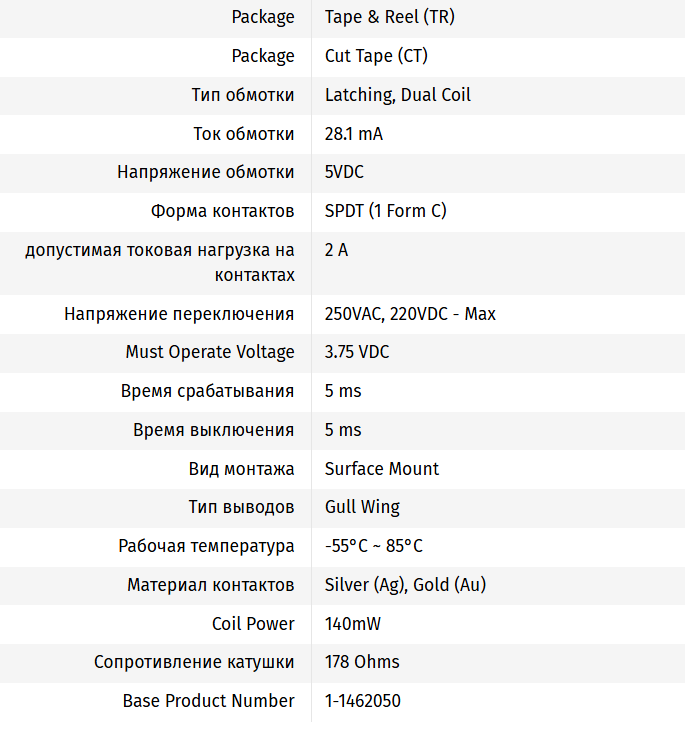Click the base product number "1-1462050"
The width and height of the screenshot is (685, 730).
[363, 701]
